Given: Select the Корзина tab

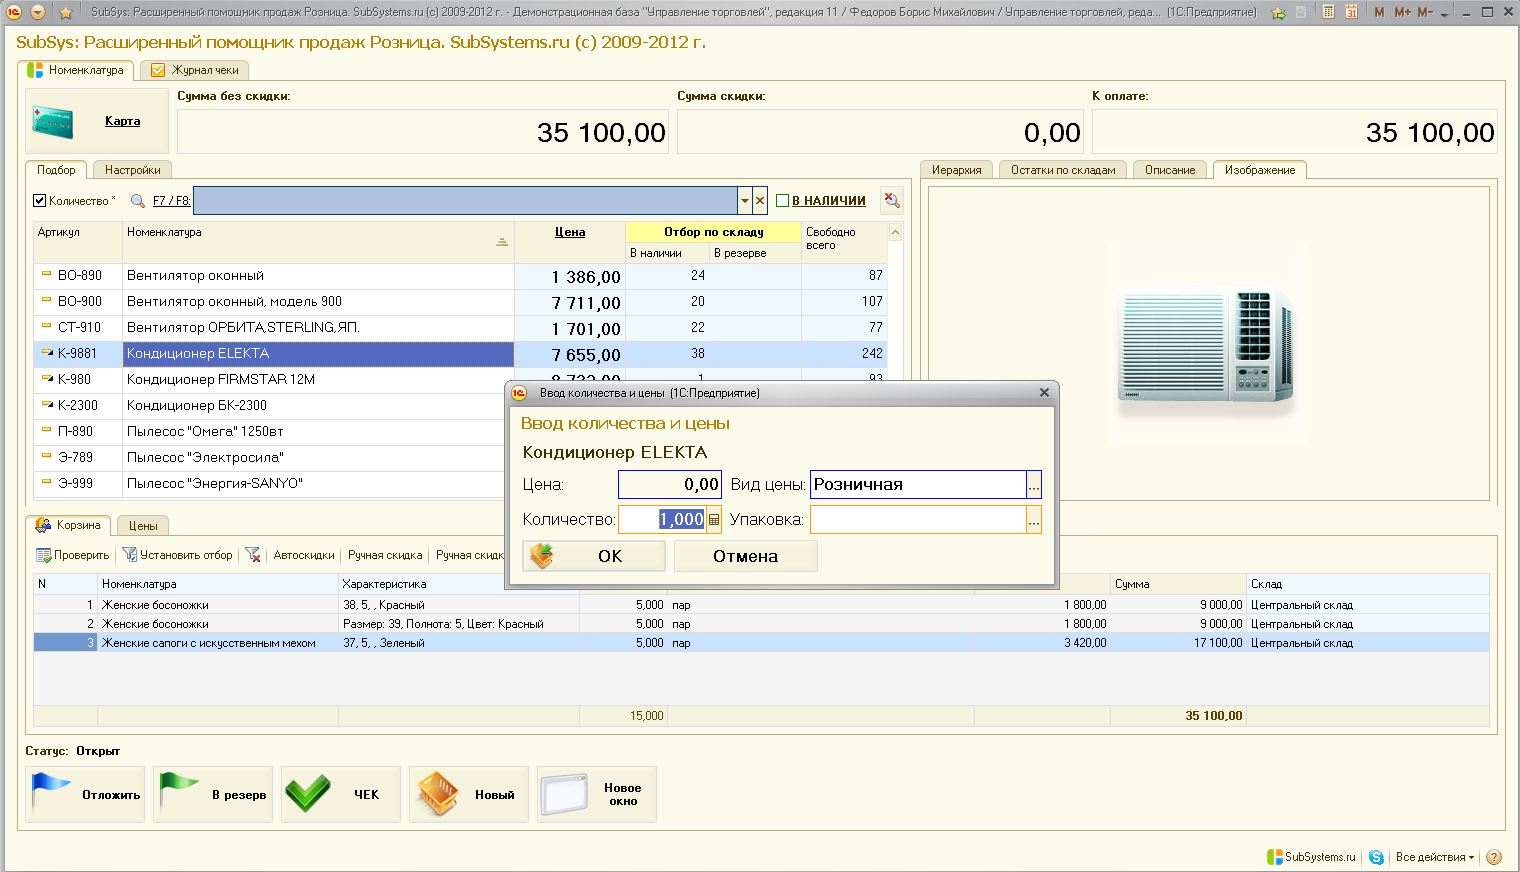Looking at the screenshot, I should [x=68, y=525].
